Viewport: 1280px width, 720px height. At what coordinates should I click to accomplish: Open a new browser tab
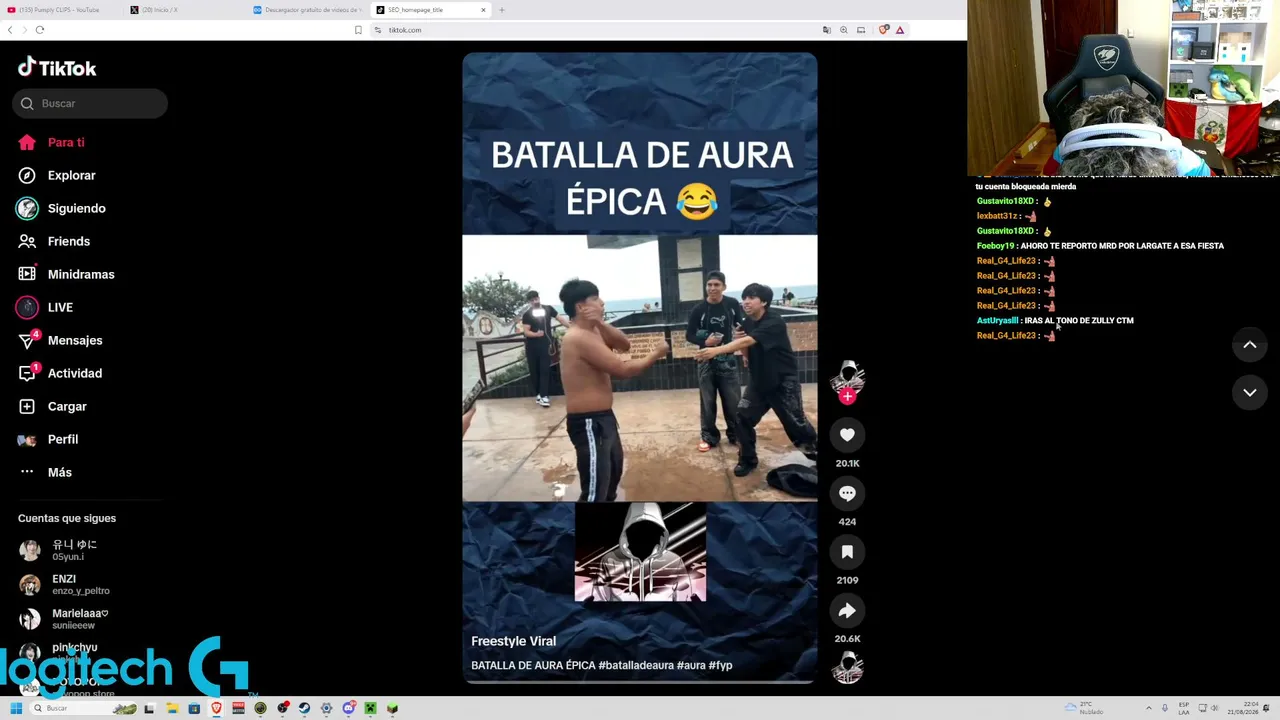502,10
